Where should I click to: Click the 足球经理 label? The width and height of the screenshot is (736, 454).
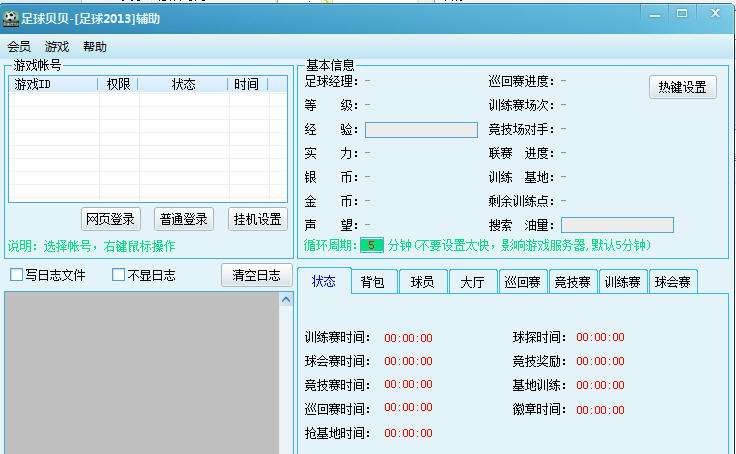click(331, 81)
